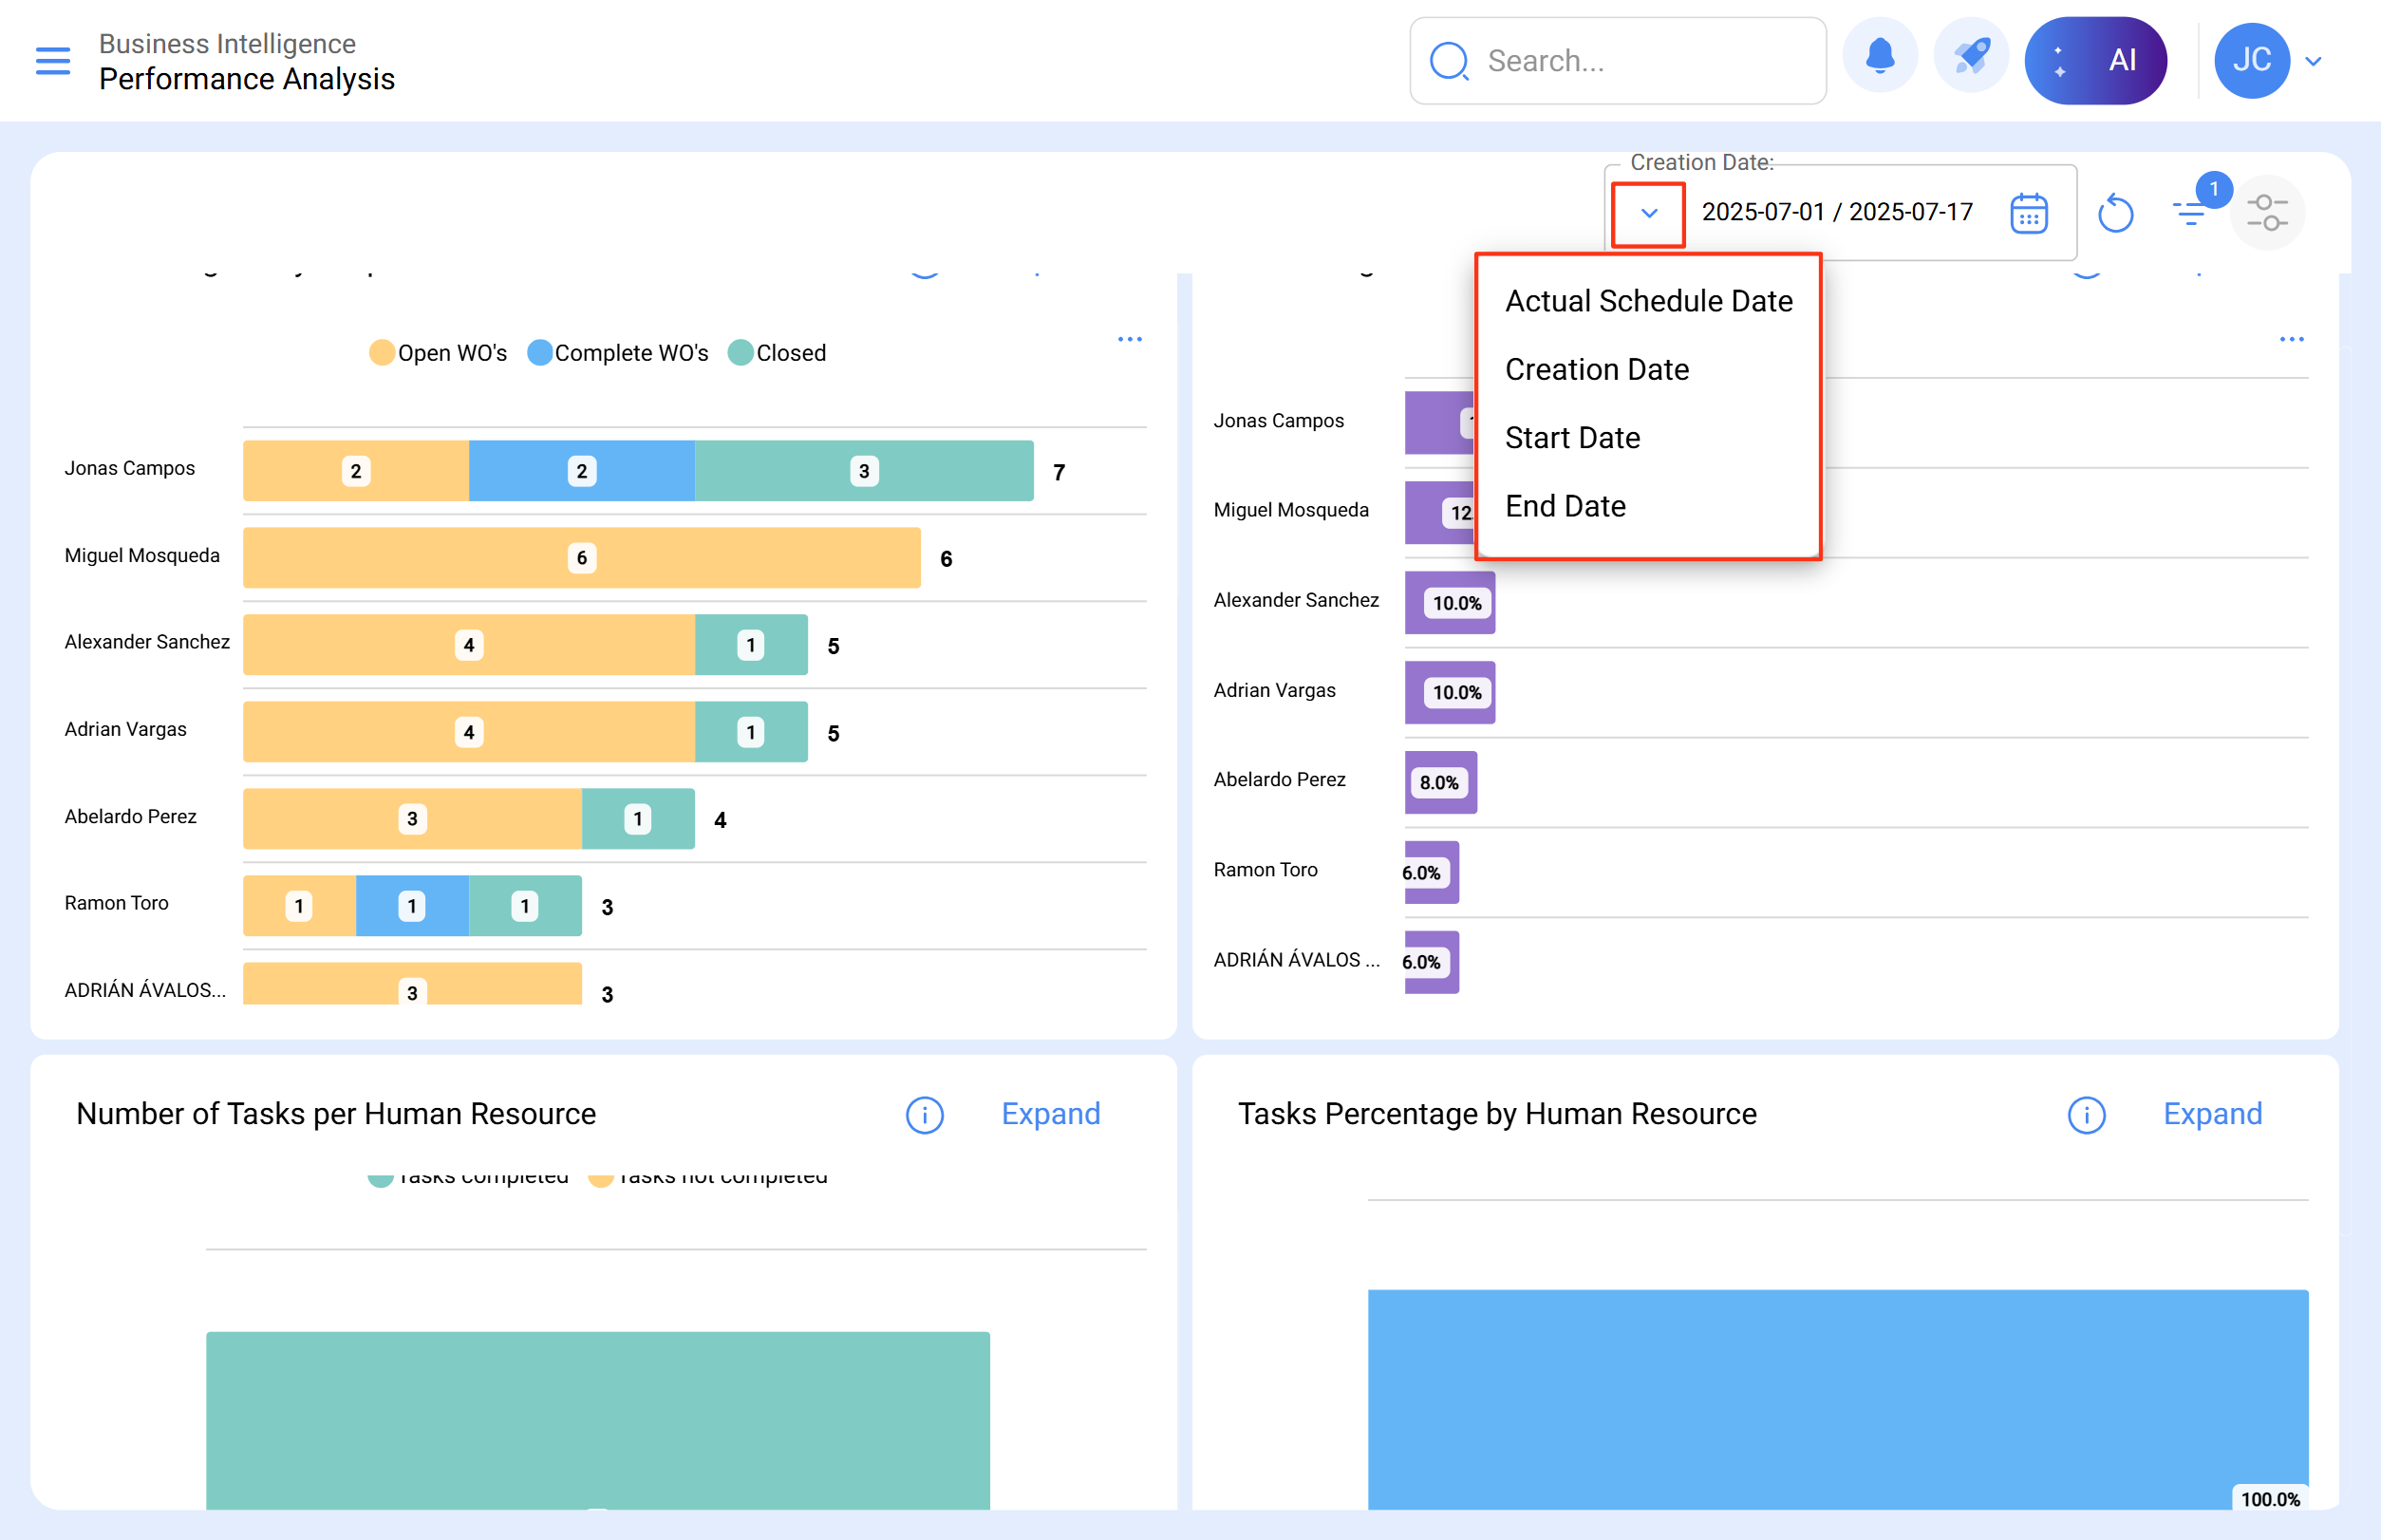Open three-dot menu of work orders chart
Viewport: 2381px width, 1540px height.
tap(1129, 340)
